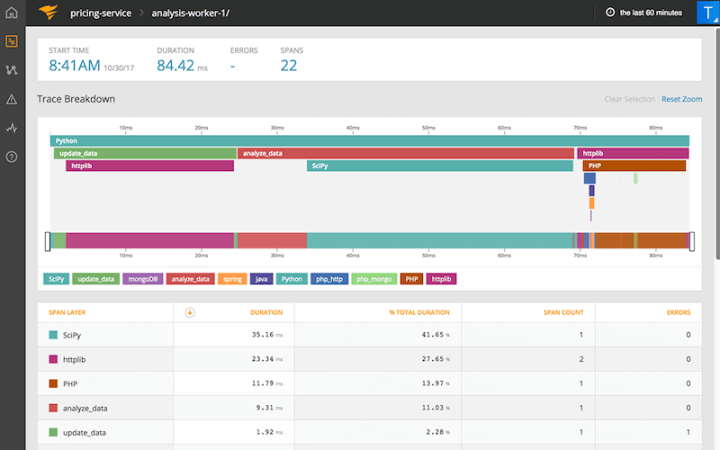Sort table by Span Count column
720x450 pixels.
click(x=564, y=312)
